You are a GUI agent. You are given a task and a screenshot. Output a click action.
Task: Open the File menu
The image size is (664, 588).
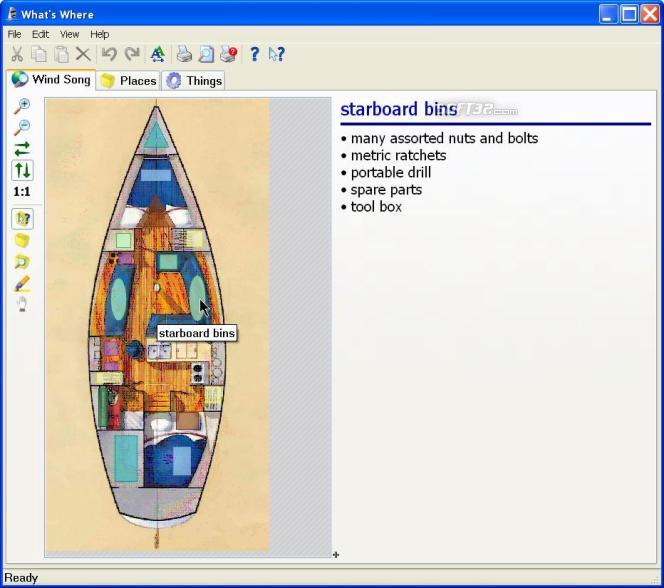click(x=14, y=34)
